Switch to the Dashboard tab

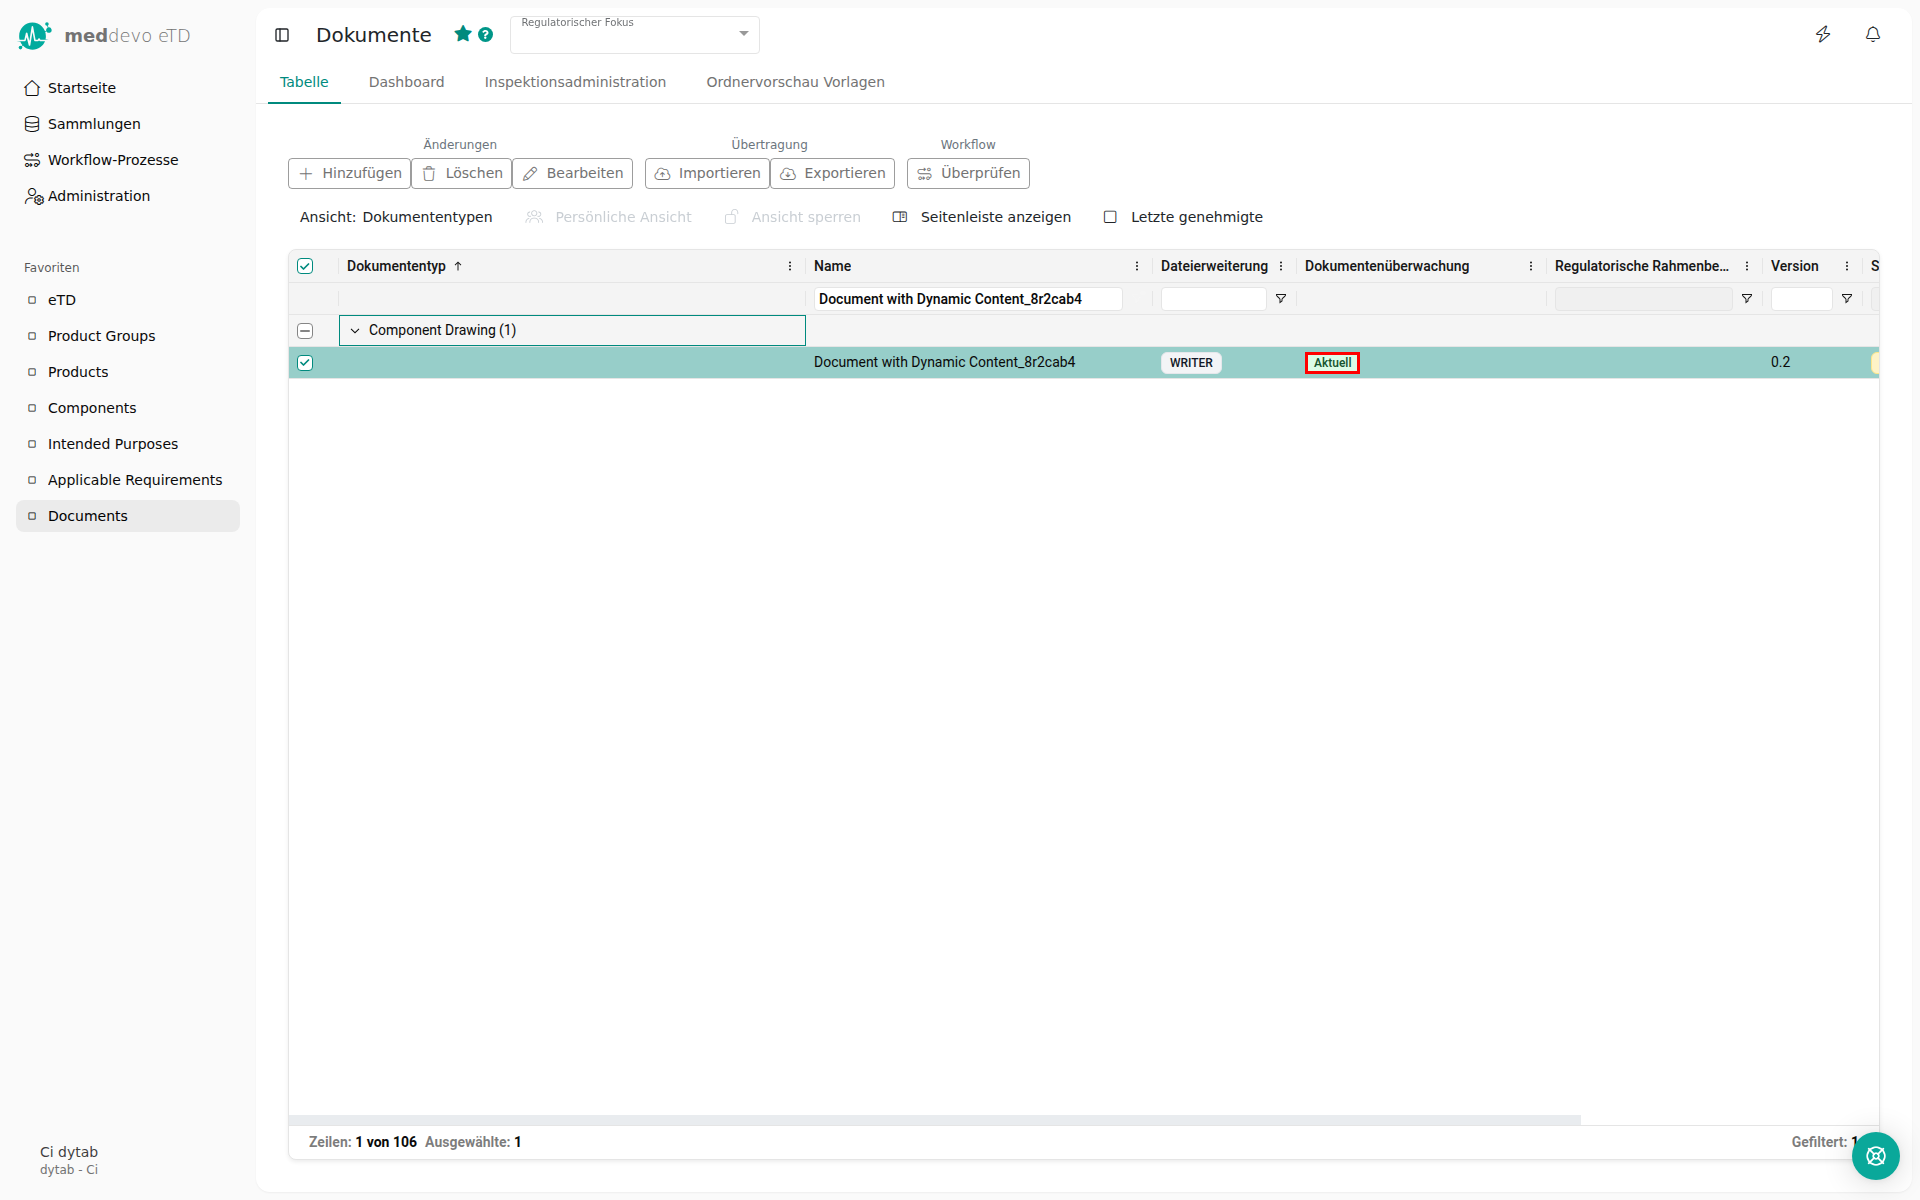406,82
